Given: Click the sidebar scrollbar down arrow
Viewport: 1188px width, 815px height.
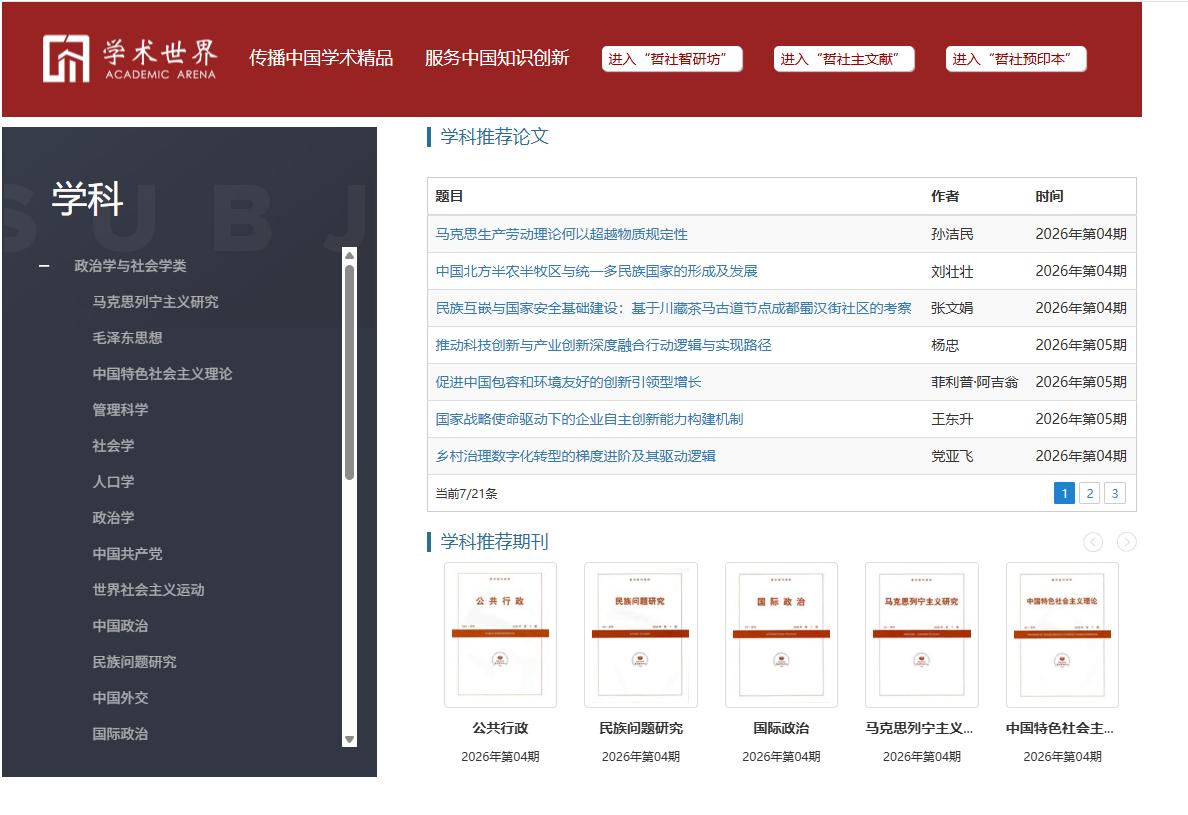Looking at the screenshot, I should (x=349, y=739).
